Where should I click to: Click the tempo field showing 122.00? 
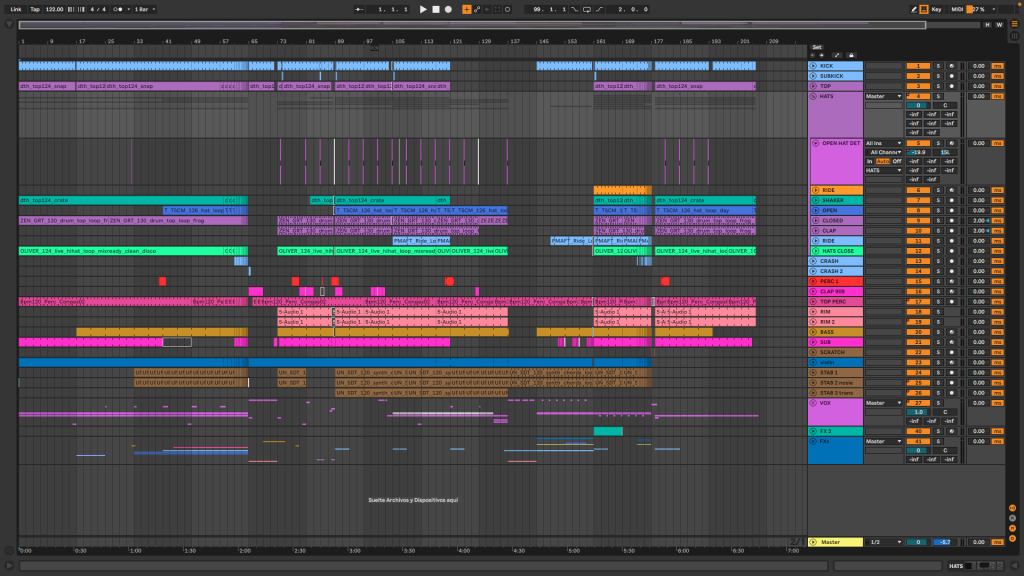(54, 9)
